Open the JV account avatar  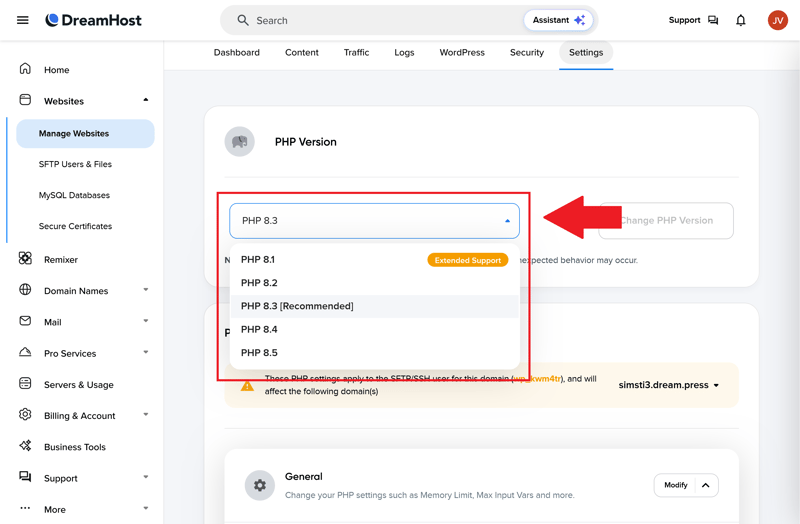click(x=778, y=20)
